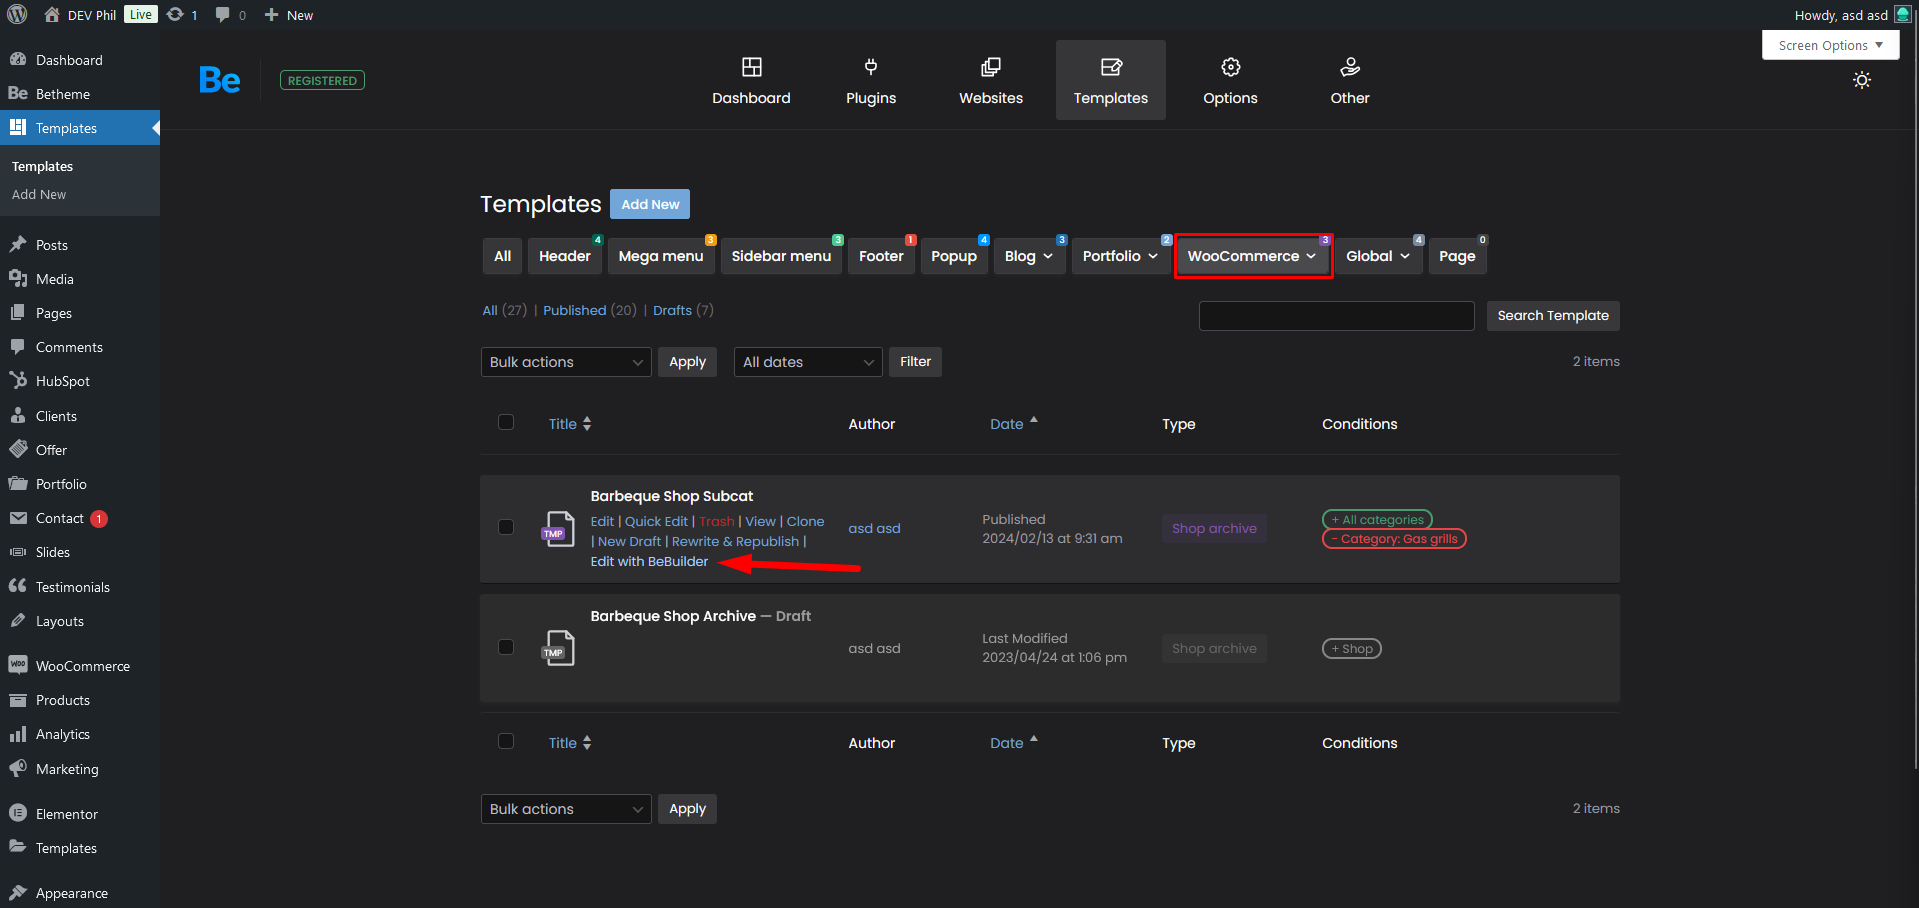Viewport: 1919px width, 908px height.
Task: Tick the Barbeque Shop Subcat row checkbox
Action: tap(506, 527)
